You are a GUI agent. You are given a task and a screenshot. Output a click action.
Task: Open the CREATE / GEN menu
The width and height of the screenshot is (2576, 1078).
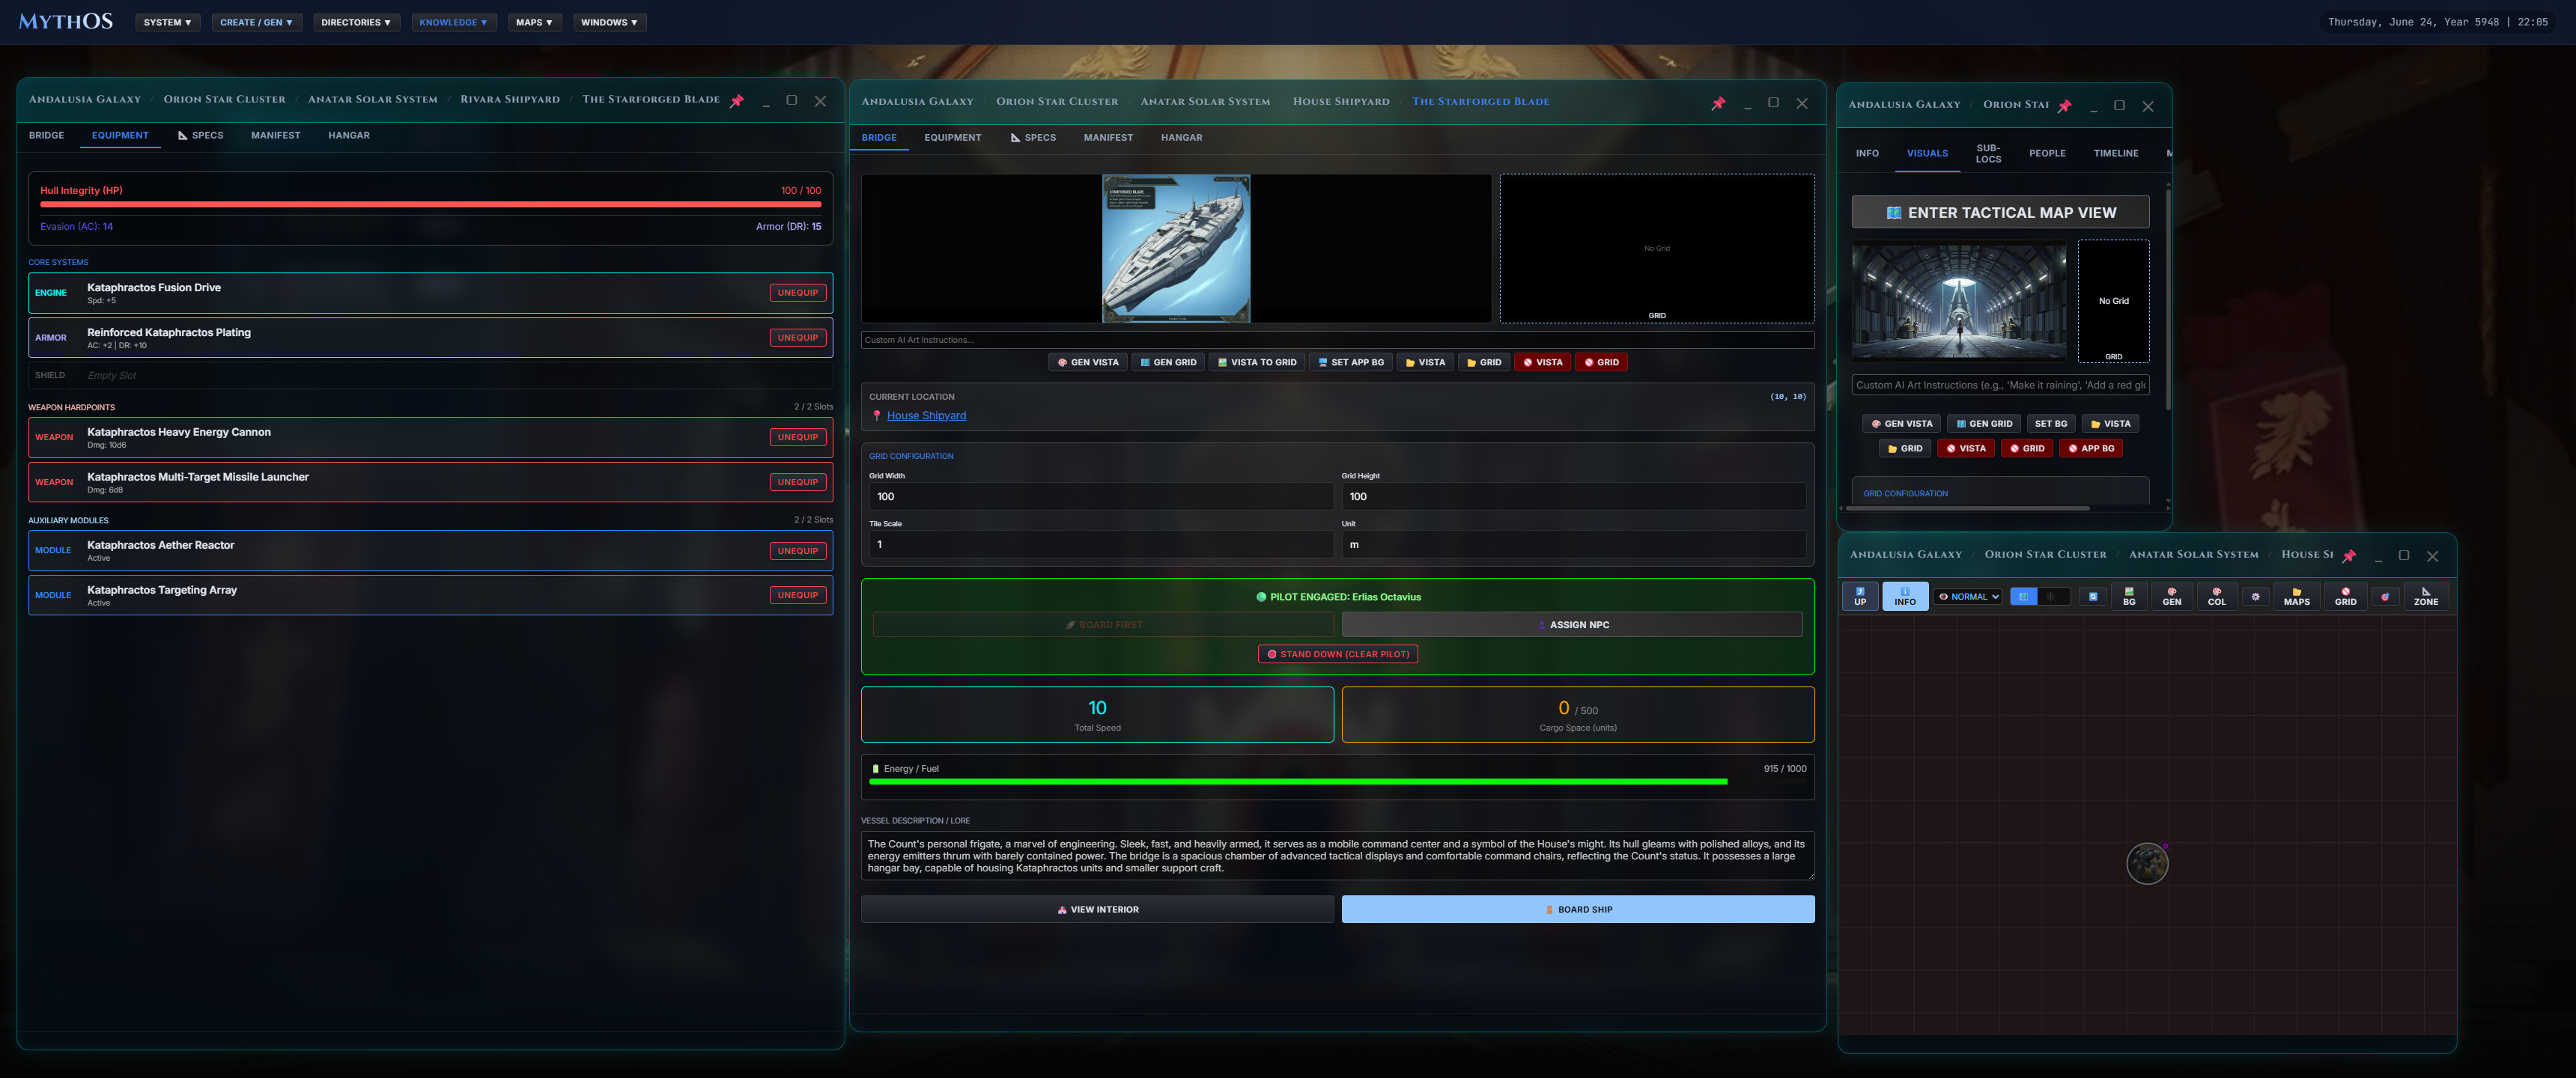point(257,22)
